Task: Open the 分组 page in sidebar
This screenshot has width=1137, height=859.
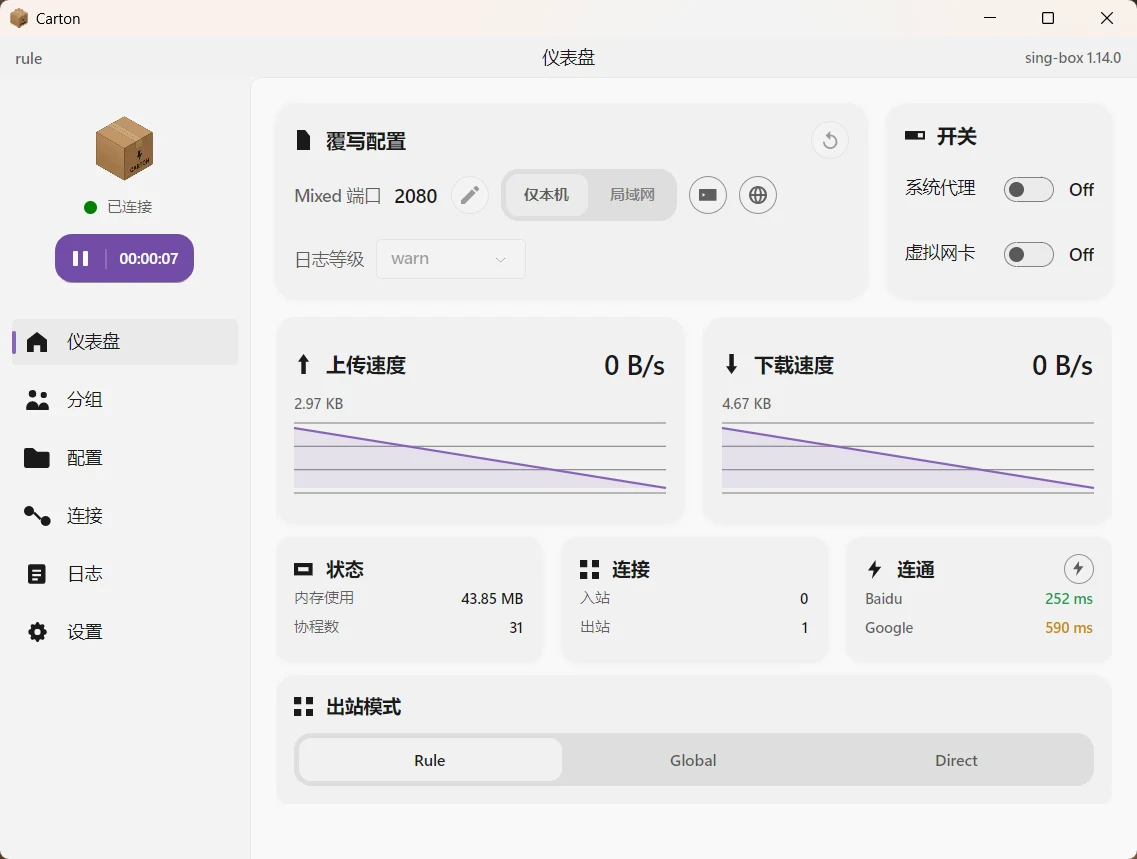Action: pyautogui.click(x=125, y=399)
